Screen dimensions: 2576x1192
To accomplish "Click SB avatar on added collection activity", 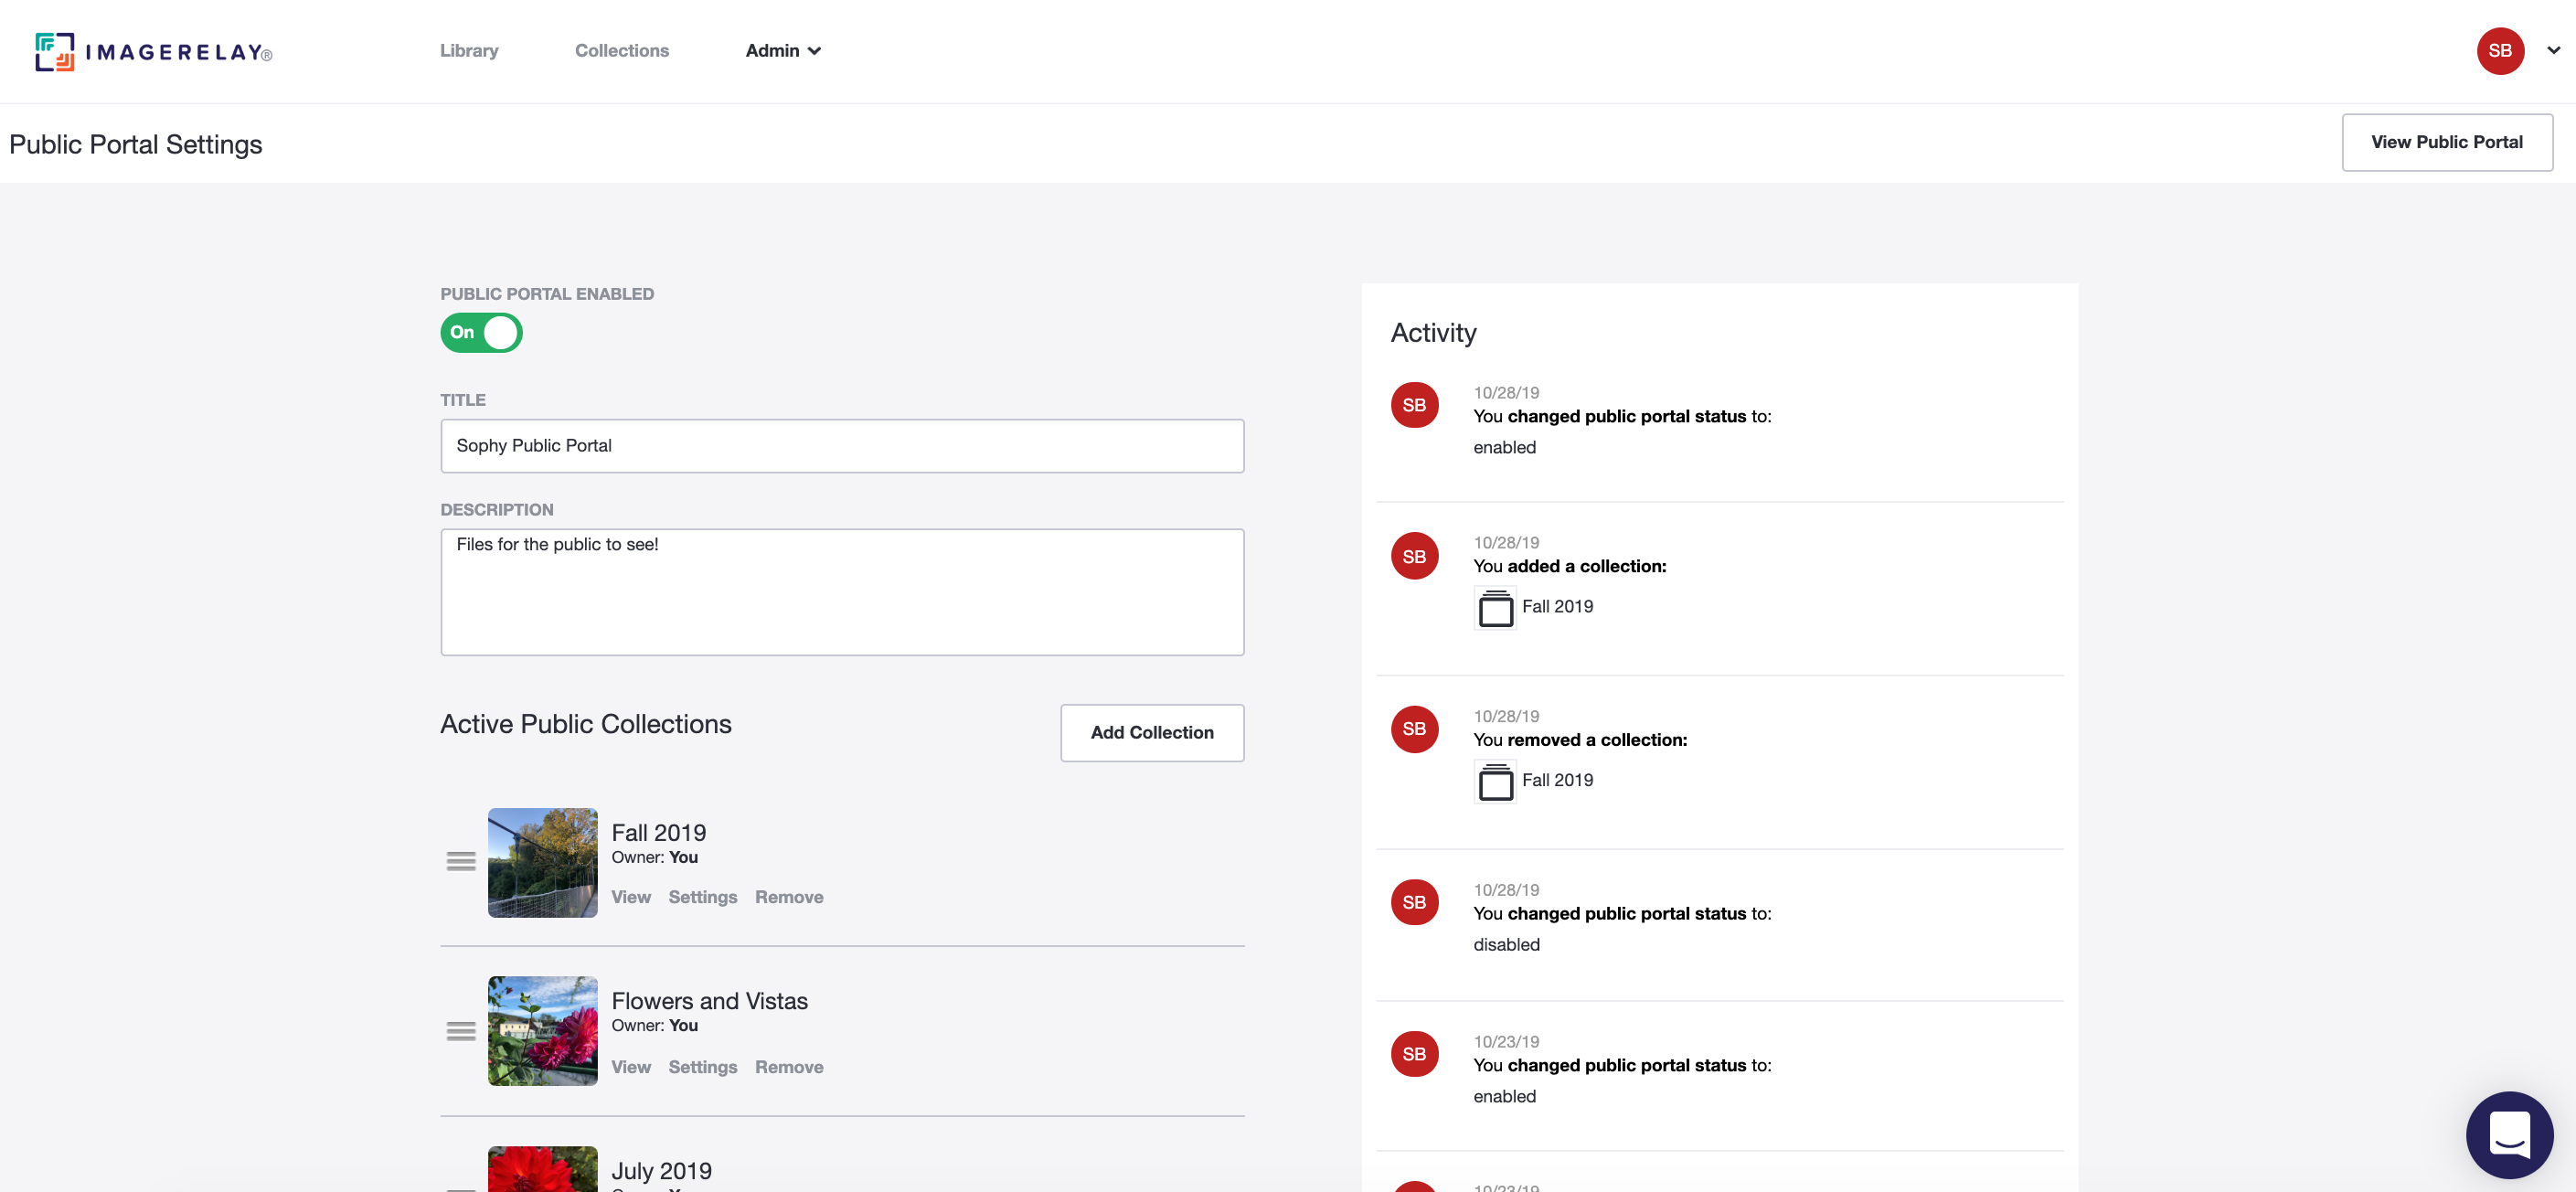I will coord(1414,556).
